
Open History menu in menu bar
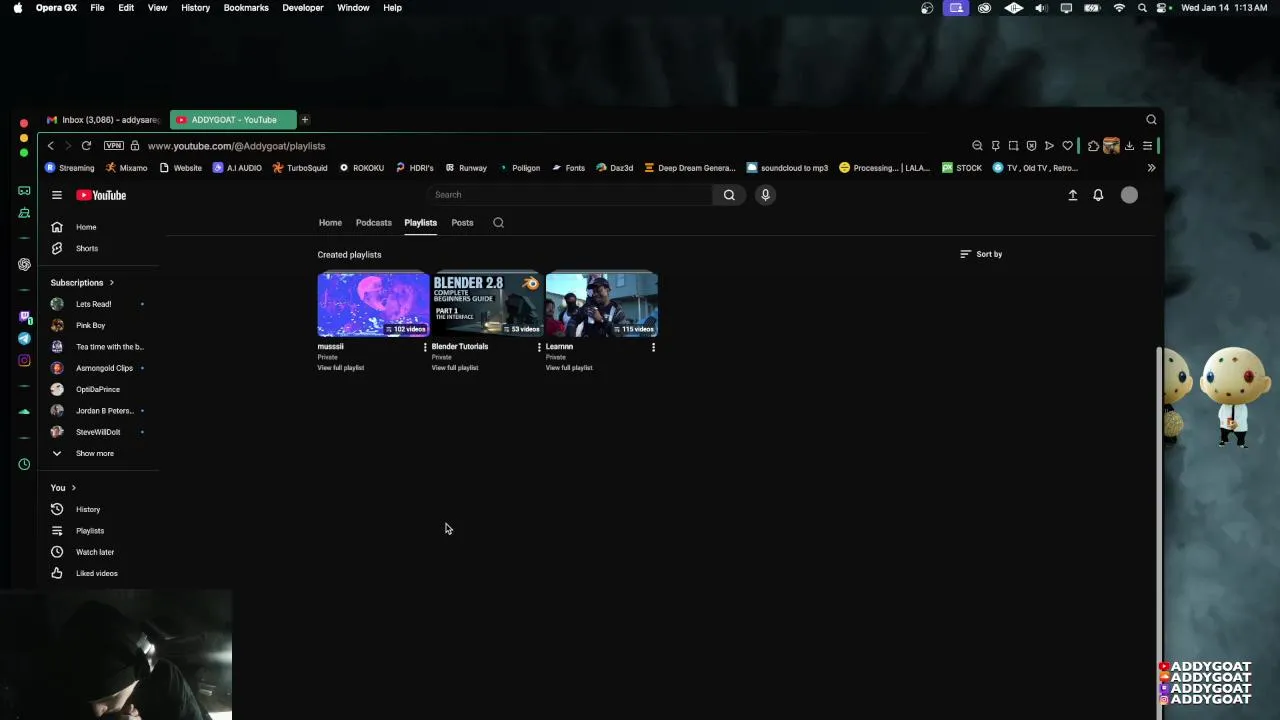[195, 8]
